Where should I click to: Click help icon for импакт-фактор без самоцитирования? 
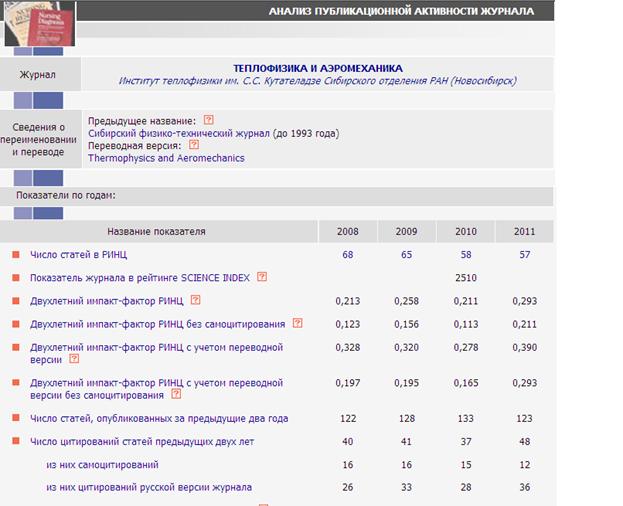(x=298, y=323)
